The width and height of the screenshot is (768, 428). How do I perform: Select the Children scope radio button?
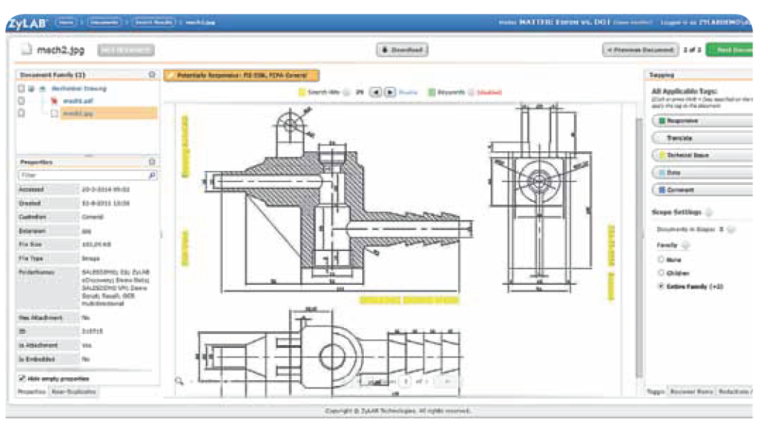tap(661, 272)
